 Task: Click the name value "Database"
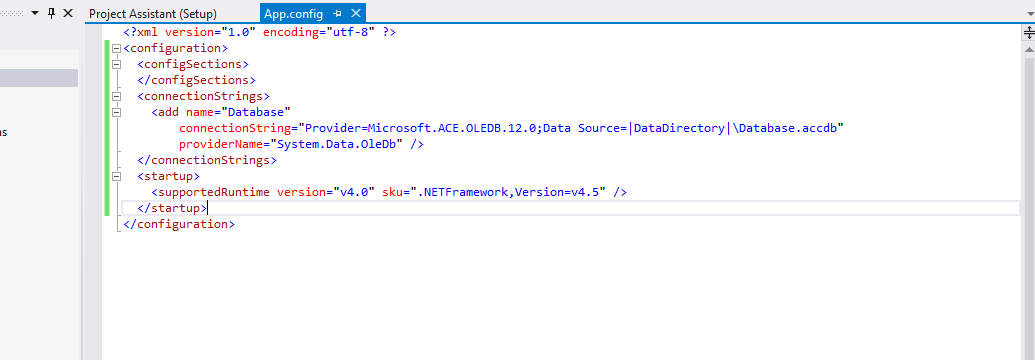tap(256, 112)
